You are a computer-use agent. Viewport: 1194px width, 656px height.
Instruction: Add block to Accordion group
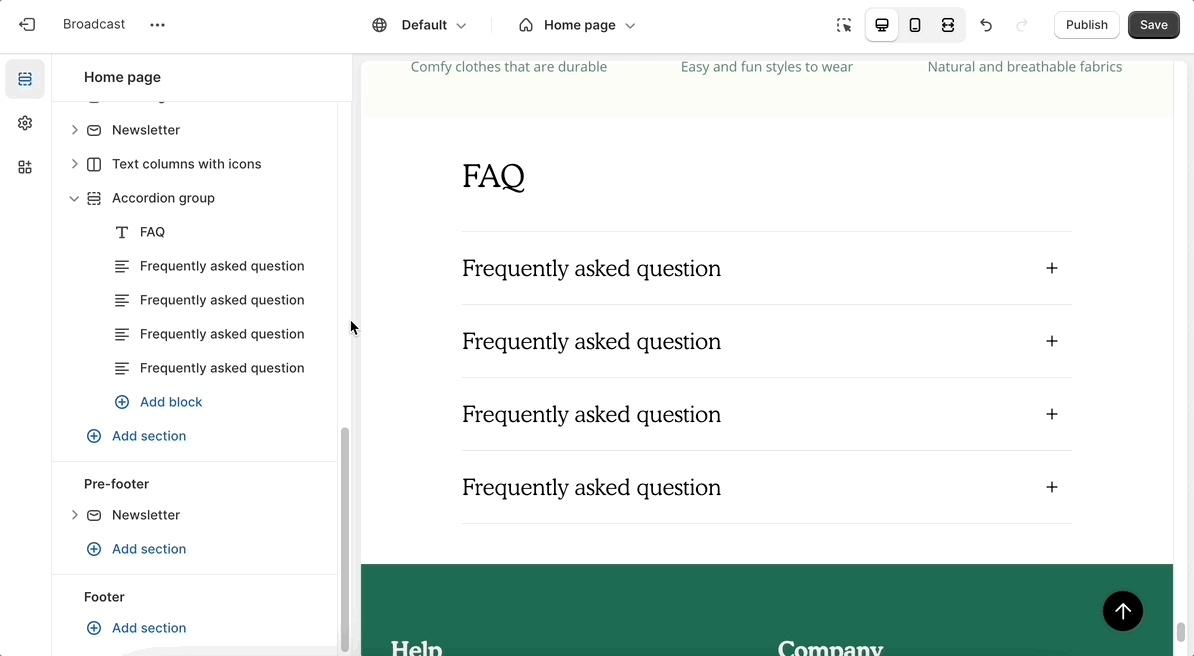point(170,402)
